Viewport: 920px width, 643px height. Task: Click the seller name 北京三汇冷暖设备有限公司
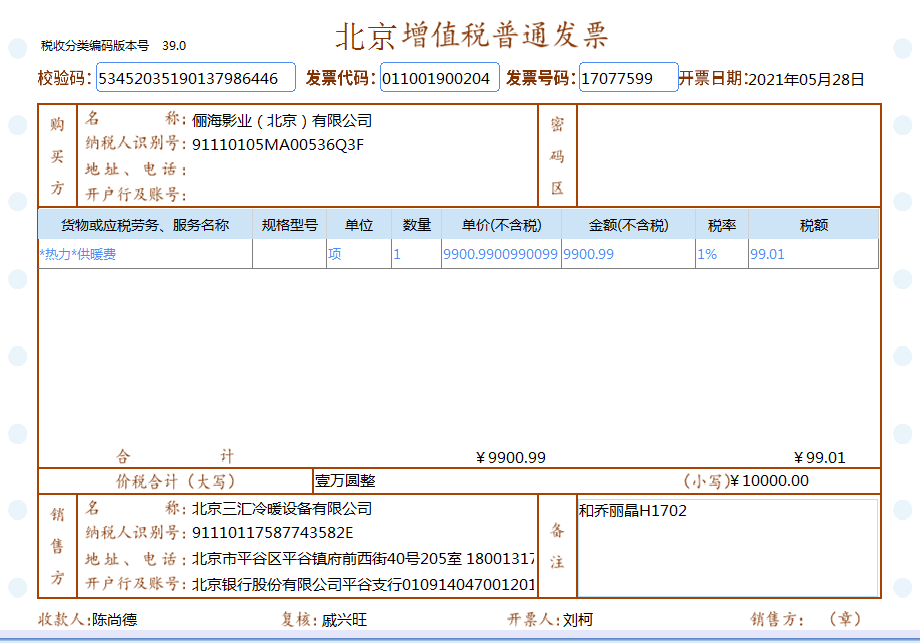(x=282, y=509)
